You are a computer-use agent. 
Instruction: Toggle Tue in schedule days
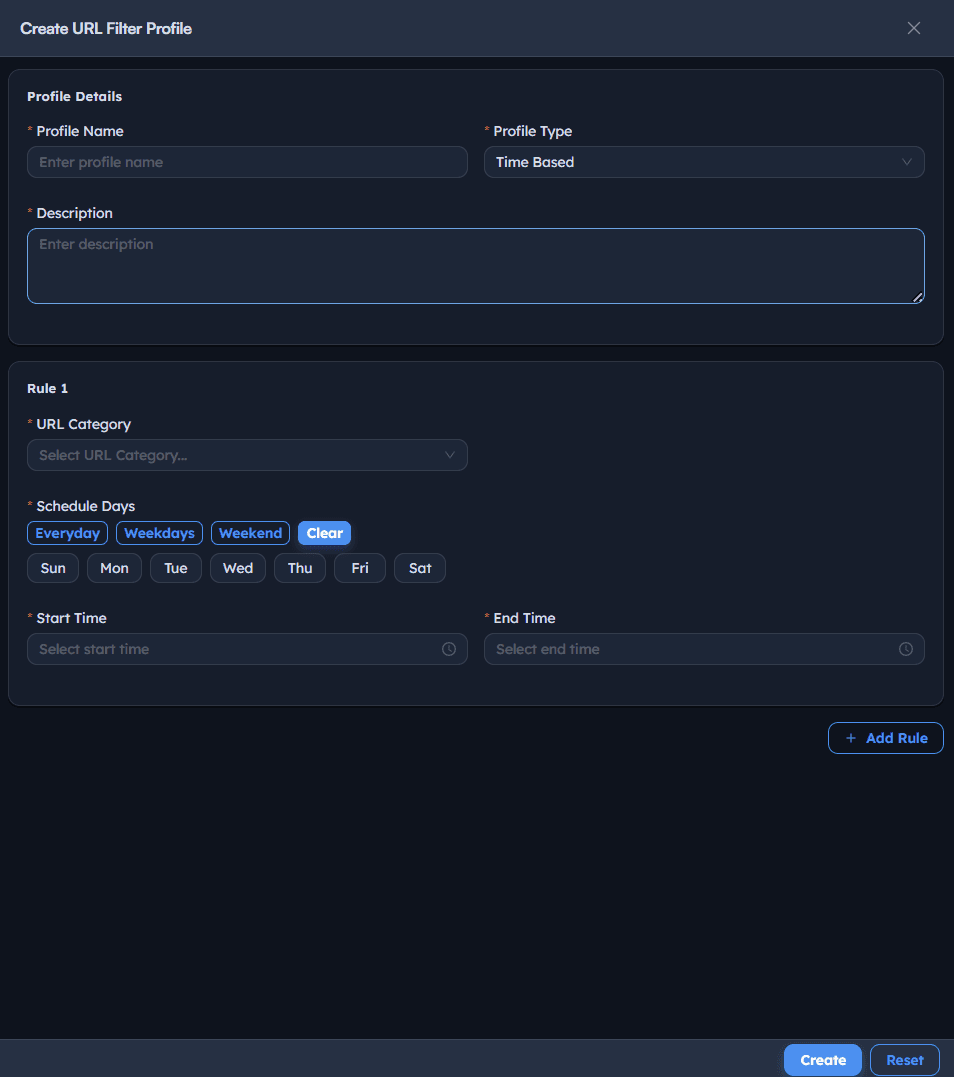click(x=176, y=568)
